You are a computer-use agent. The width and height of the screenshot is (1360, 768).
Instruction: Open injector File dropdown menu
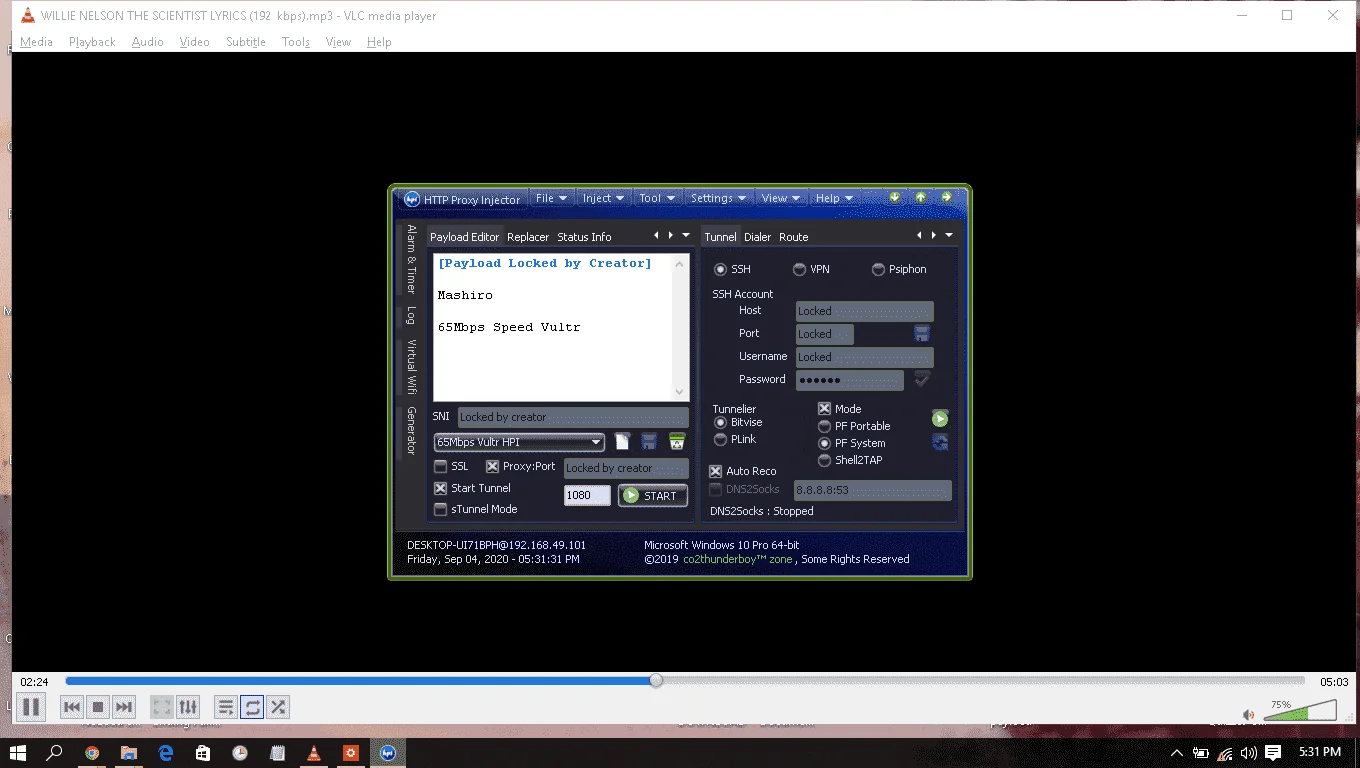coord(551,198)
